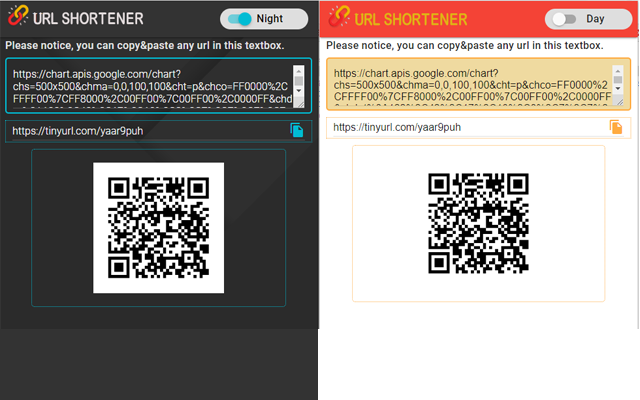Click scroll-down arrow in light URL textbox

pos(618,89)
